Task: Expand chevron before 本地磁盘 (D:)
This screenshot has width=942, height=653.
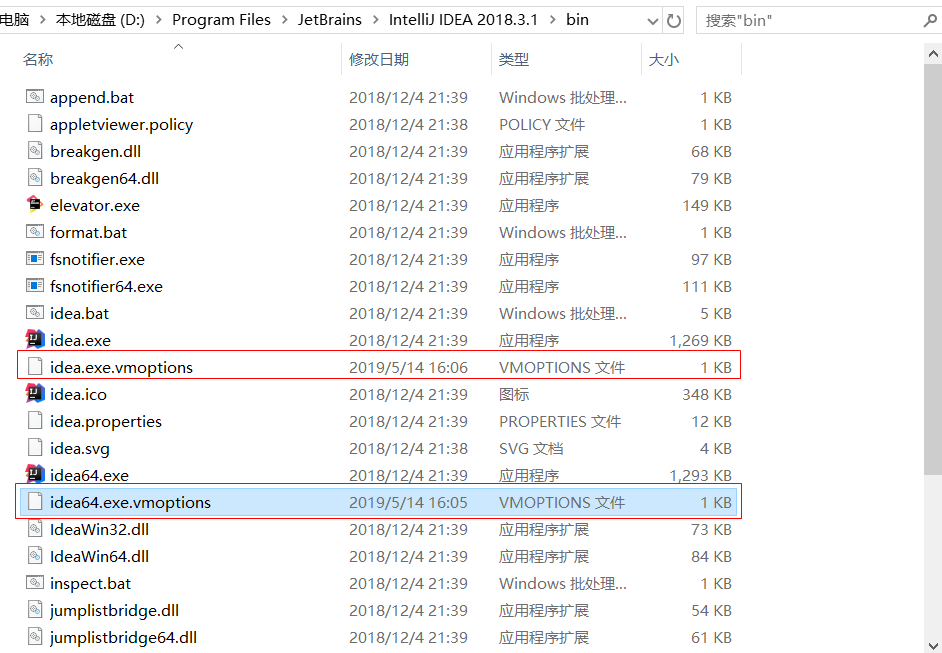Action: pyautogui.click(x=43, y=20)
